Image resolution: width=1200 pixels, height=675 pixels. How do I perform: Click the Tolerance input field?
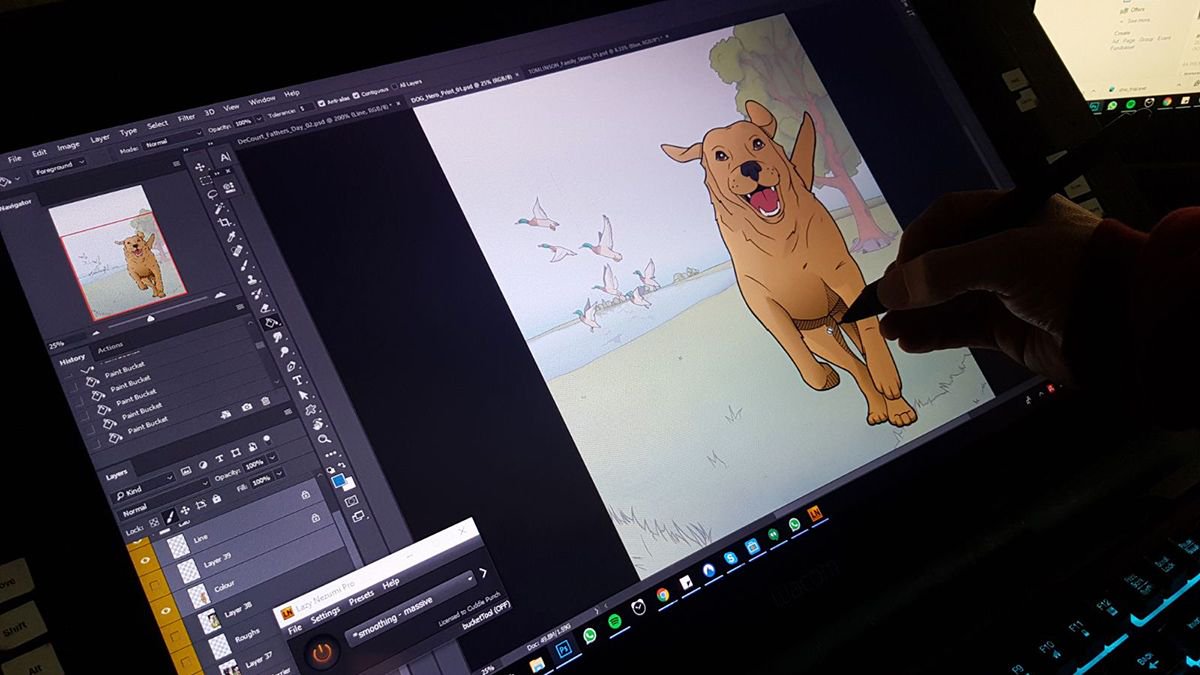point(308,107)
